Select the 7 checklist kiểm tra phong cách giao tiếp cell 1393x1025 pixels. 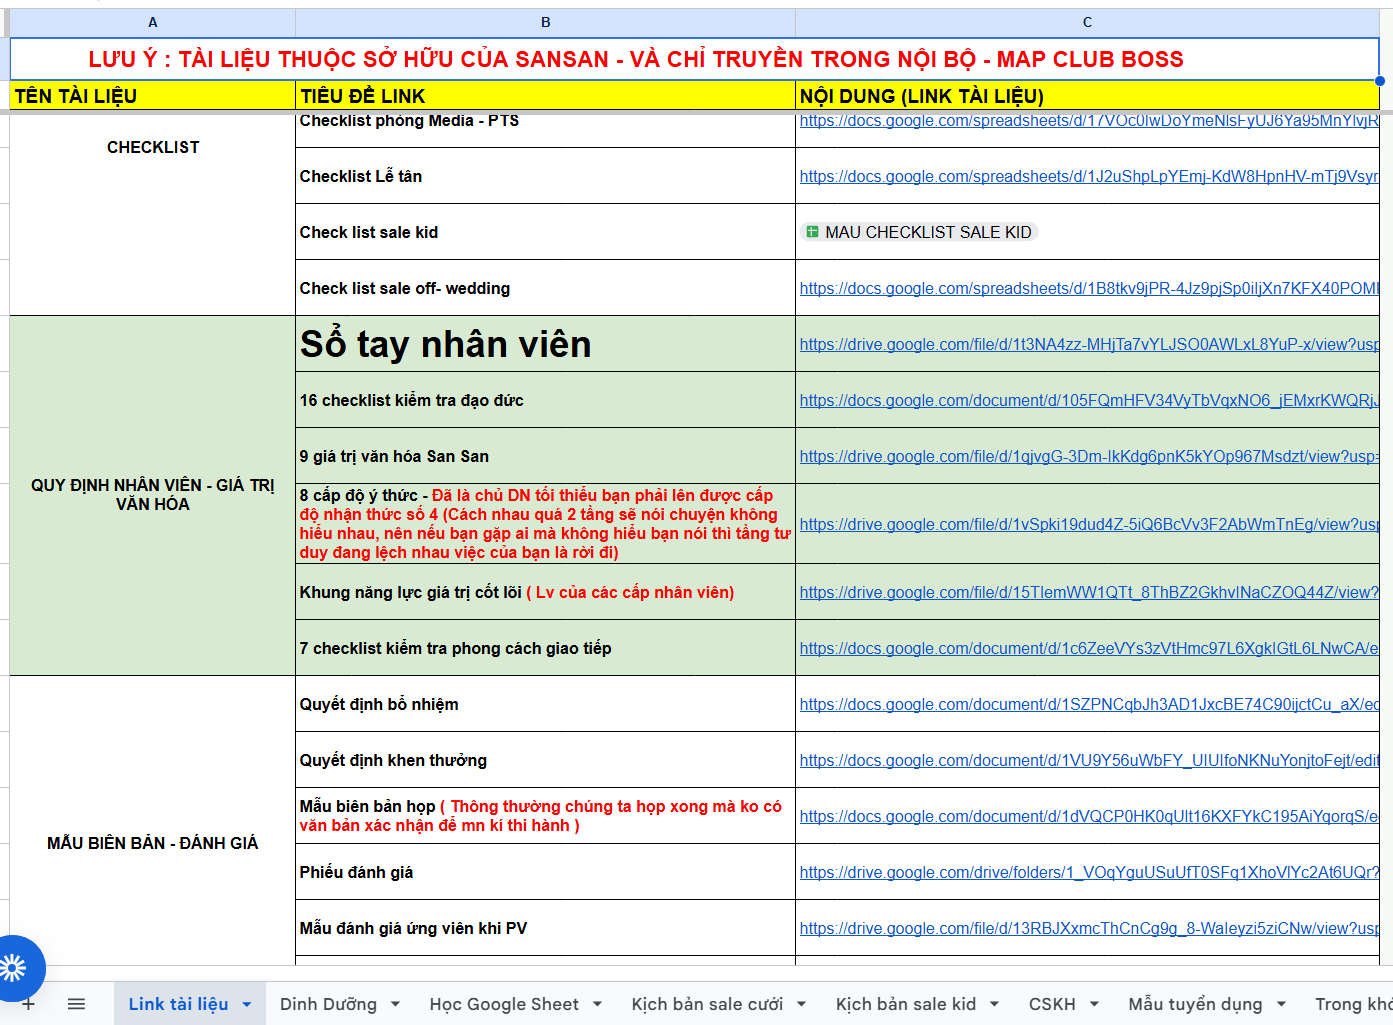tap(546, 648)
